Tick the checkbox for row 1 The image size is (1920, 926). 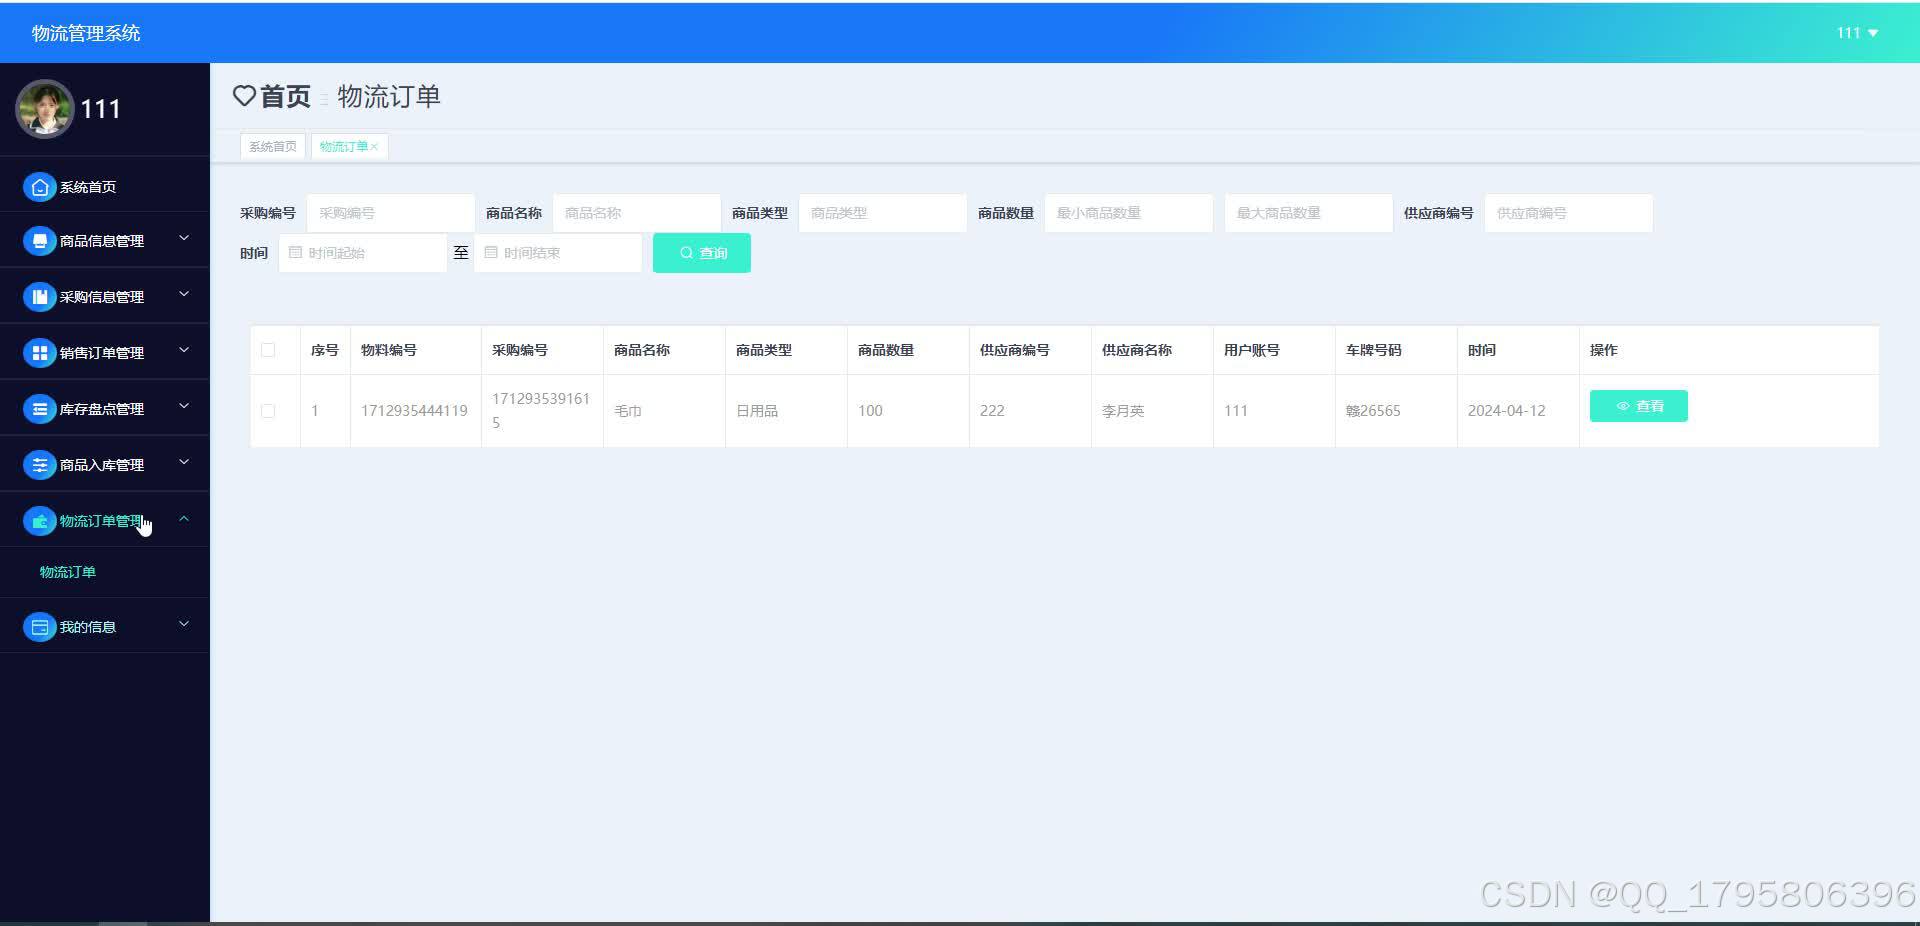(268, 411)
